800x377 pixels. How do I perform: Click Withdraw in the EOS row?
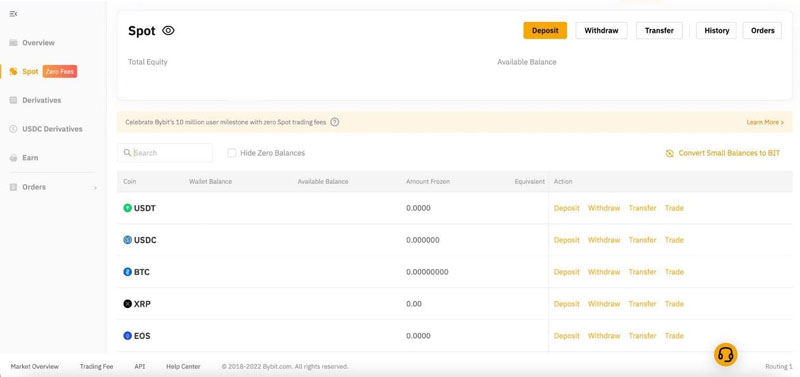[x=604, y=336]
